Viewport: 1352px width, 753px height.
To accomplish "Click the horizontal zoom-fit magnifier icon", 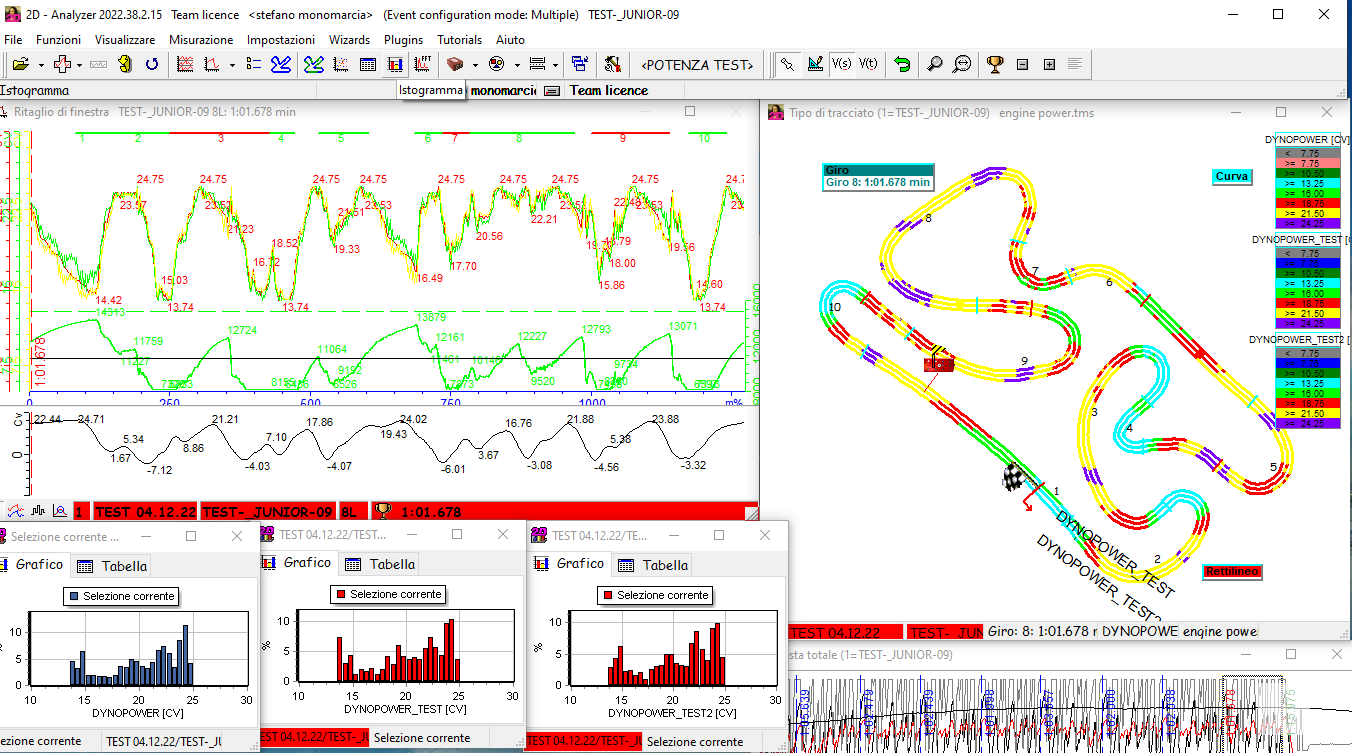I will tap(962, 64).
